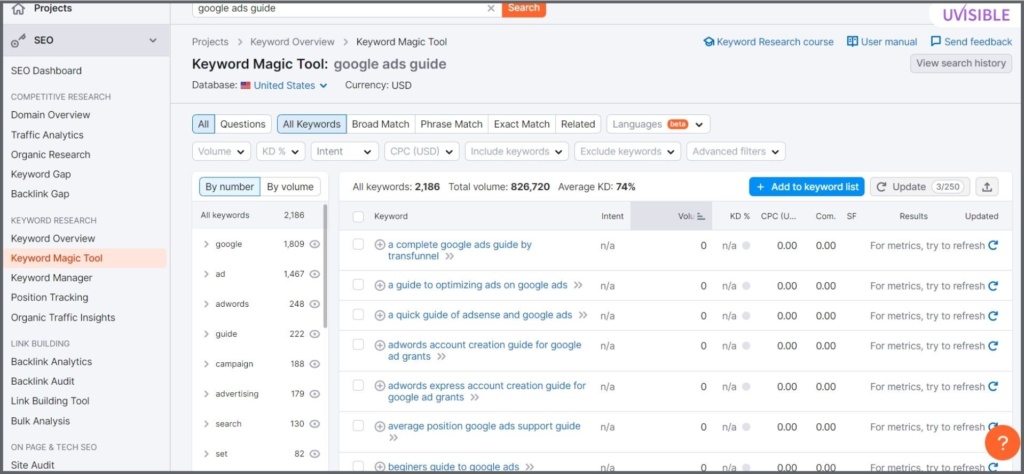Screen dimensions: 1024x474
Task: Open Position Tracking in sidebar
Action: click(x=50, y=298)
